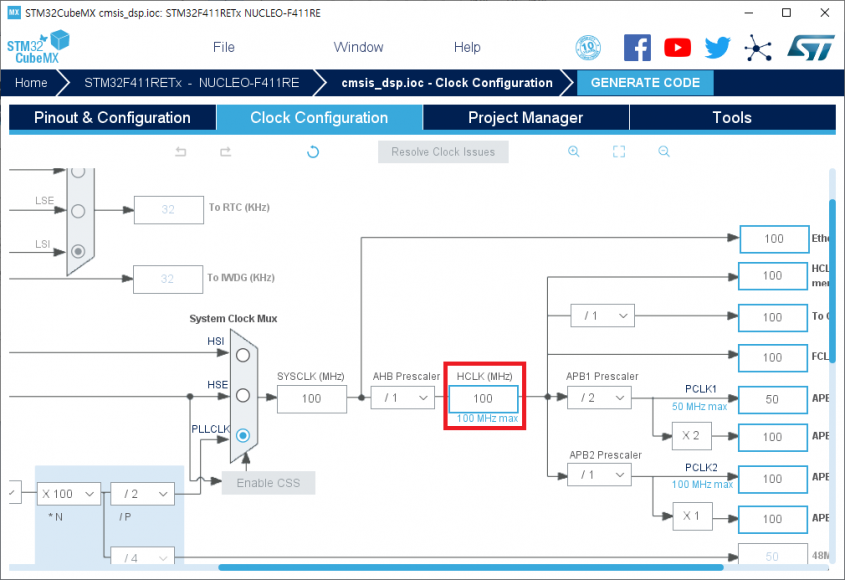Fit clock diagram to window icon
The width and height of the screenshot is (845, 580).
tap(619, 151)
